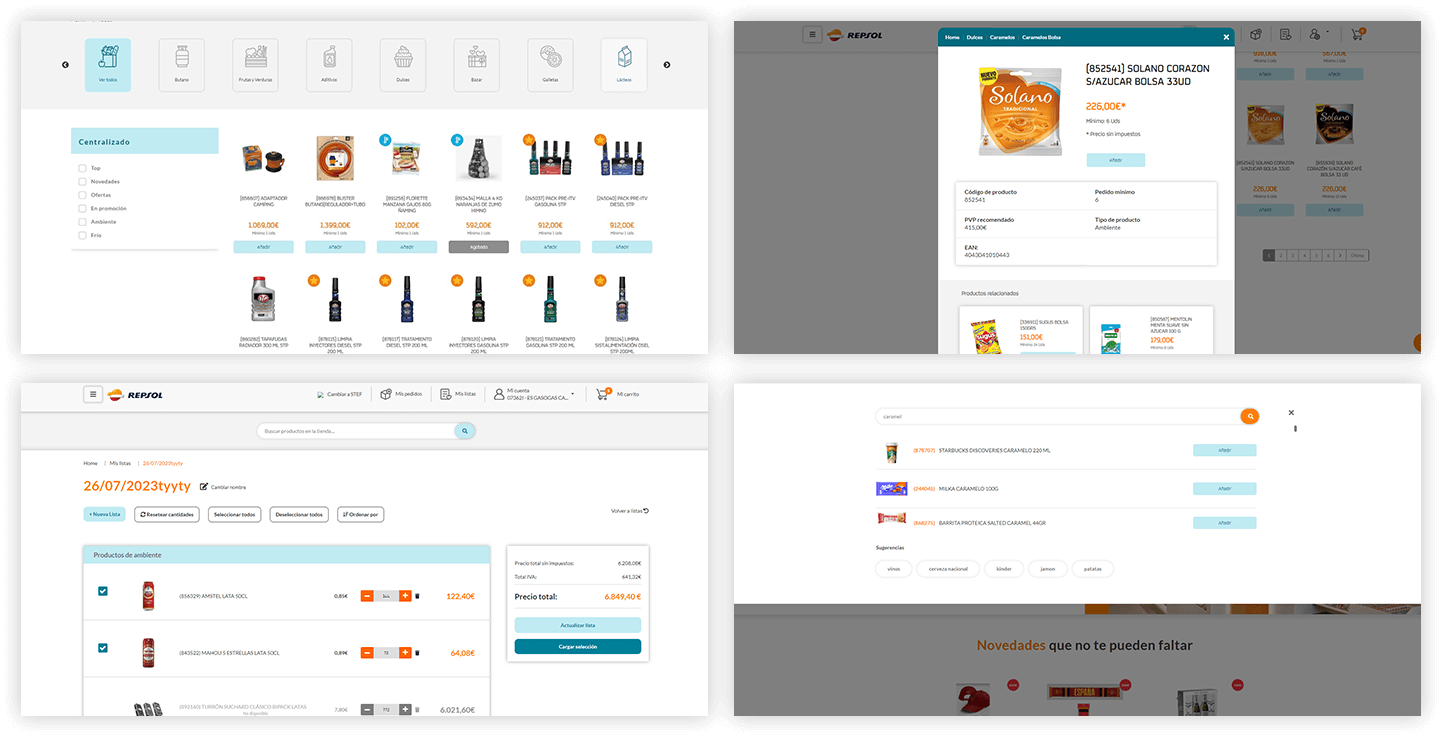The height and width of the screenshot is (747, 1448).
Task: Go to previous categories with left arrow
Action: click(x=65, y=65)
